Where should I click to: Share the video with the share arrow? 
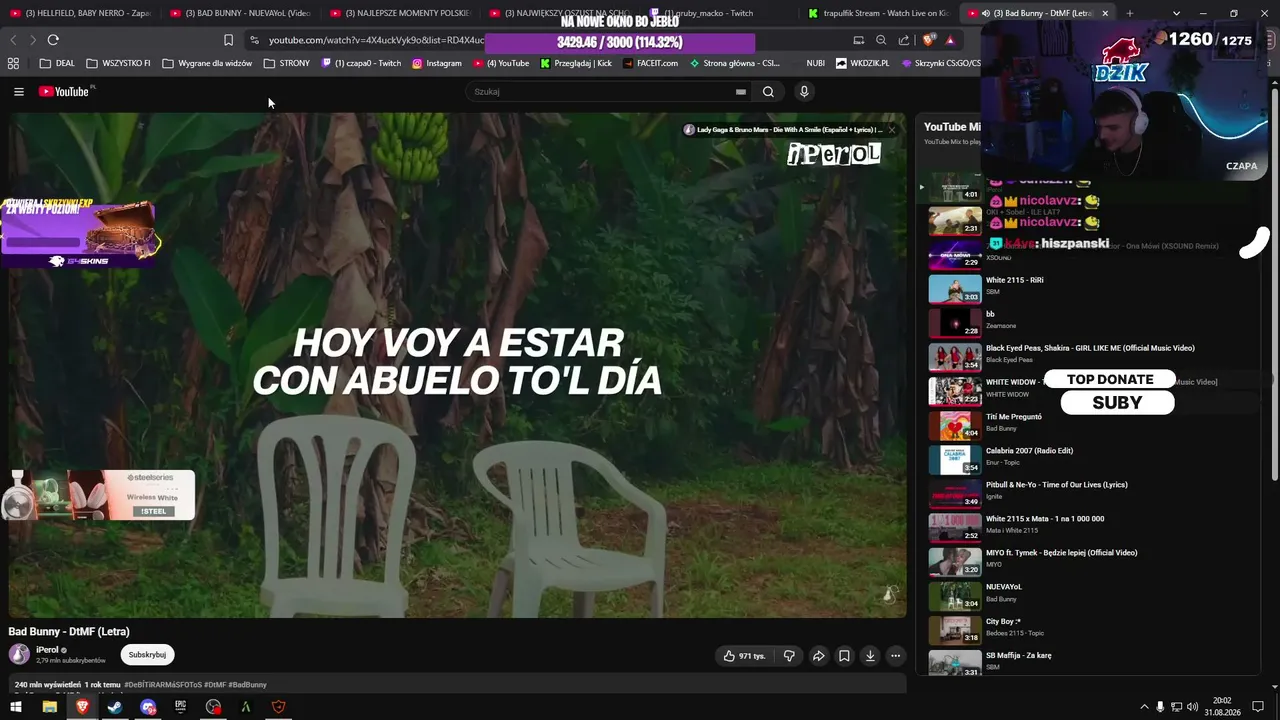coord(818,656)
